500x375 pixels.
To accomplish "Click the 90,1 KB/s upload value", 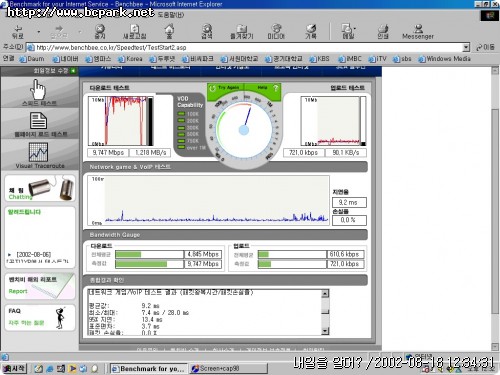I will (345, 153).
